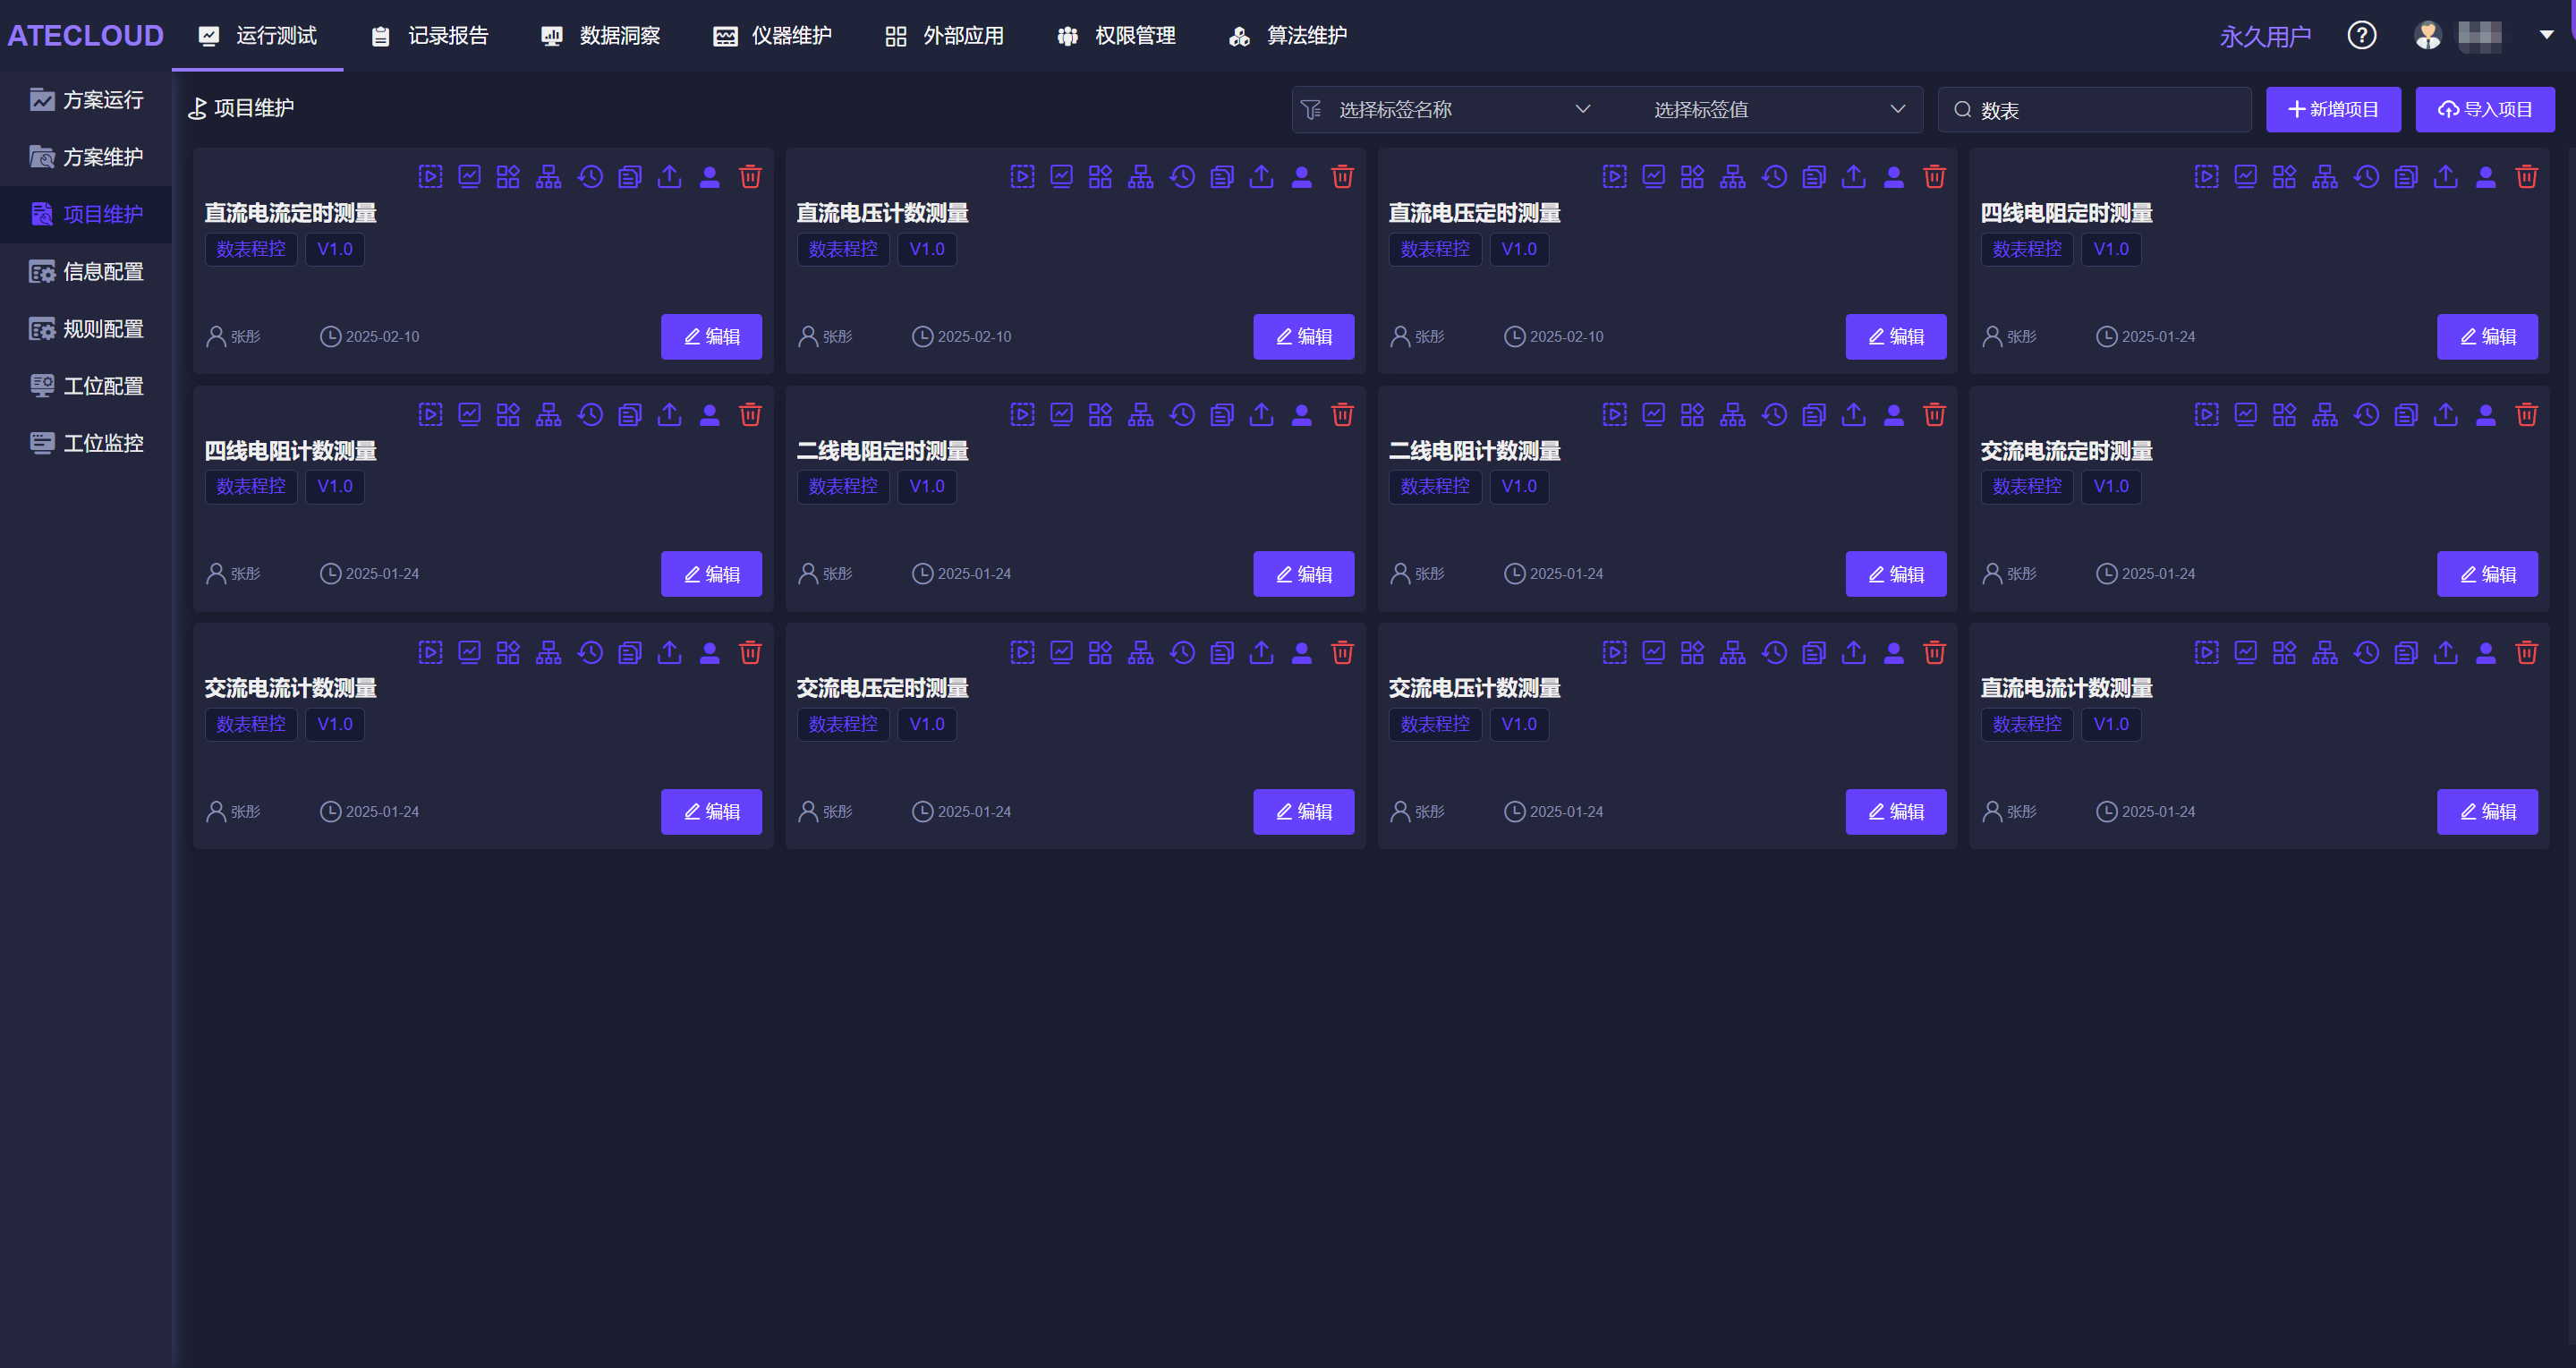Open 规则配置 in the sidebar
2576x1368 pixels.
(86, 329)
